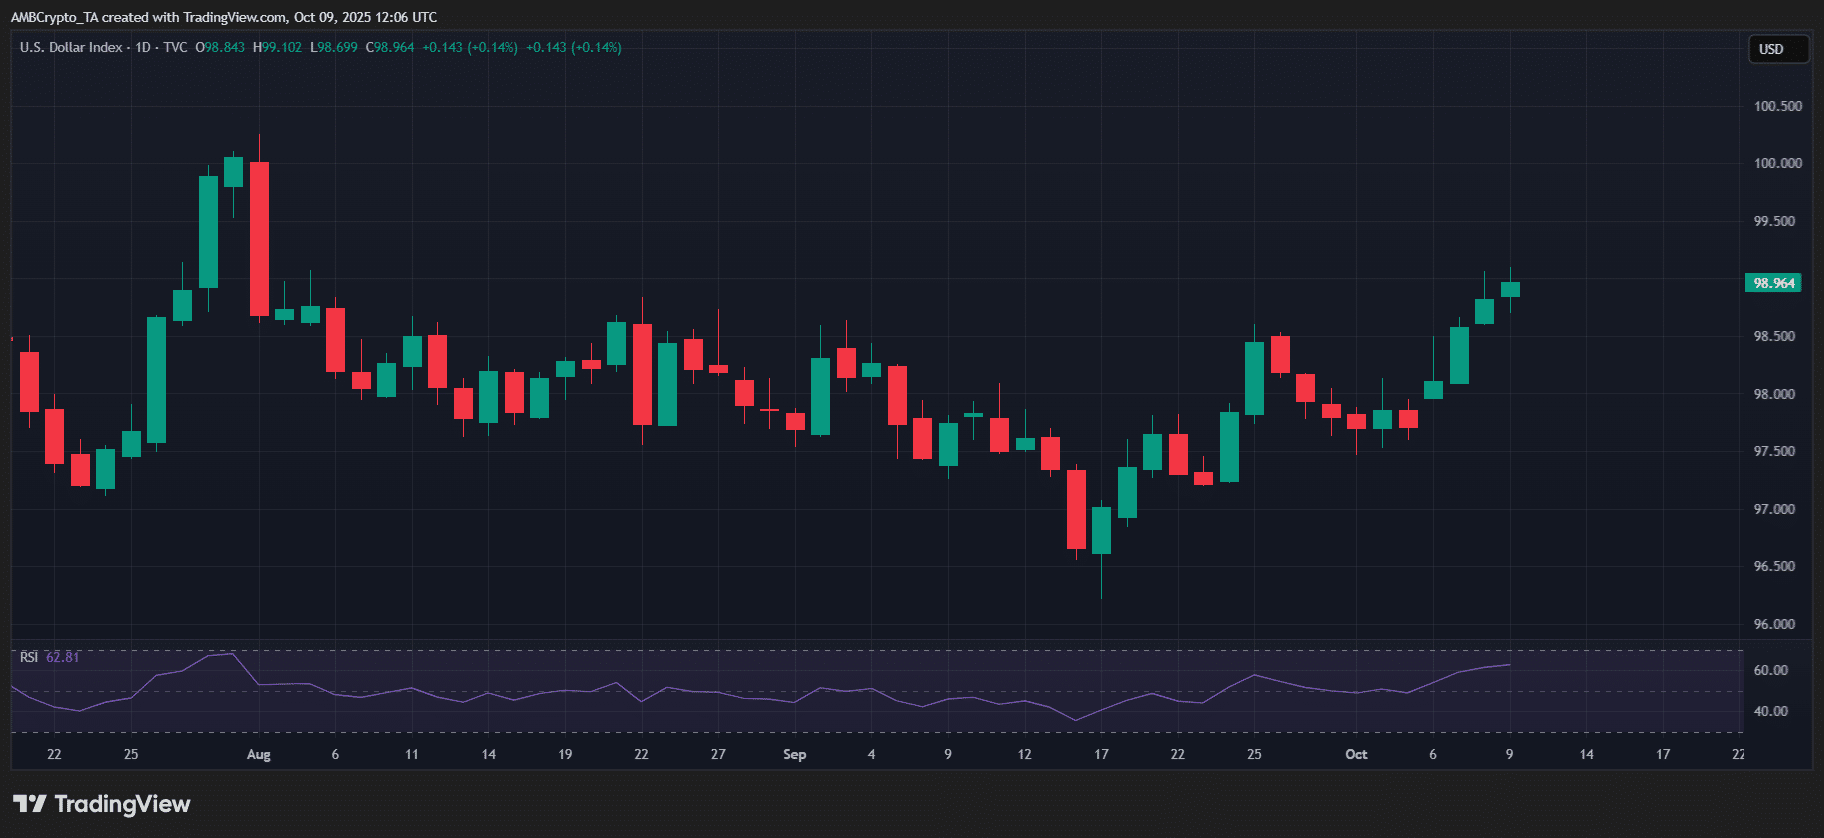Click the green 98.964 current price tag
The image size is (1824, 838).
[x=1773, y=283]
